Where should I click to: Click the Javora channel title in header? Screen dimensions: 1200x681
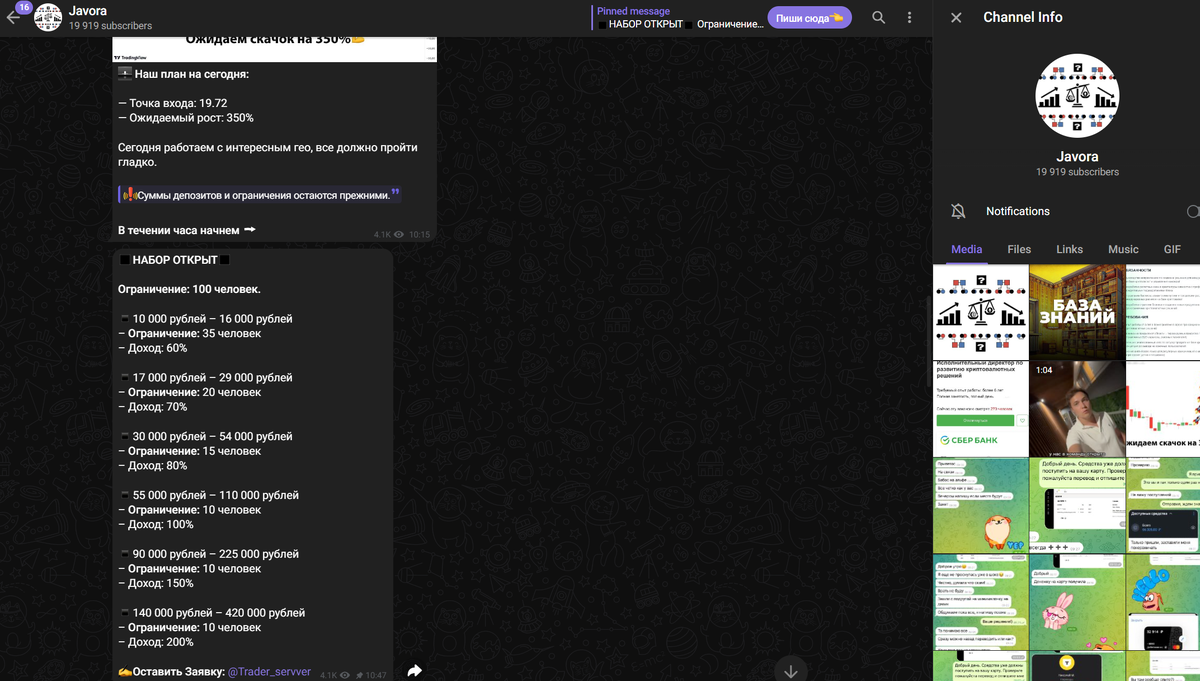(89, 11)
